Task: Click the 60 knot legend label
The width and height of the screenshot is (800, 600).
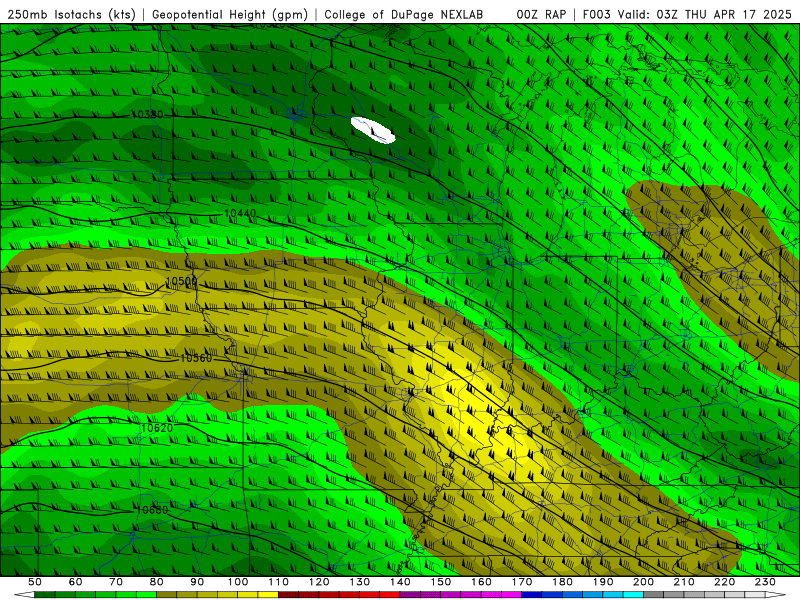Action: [76, 582]
